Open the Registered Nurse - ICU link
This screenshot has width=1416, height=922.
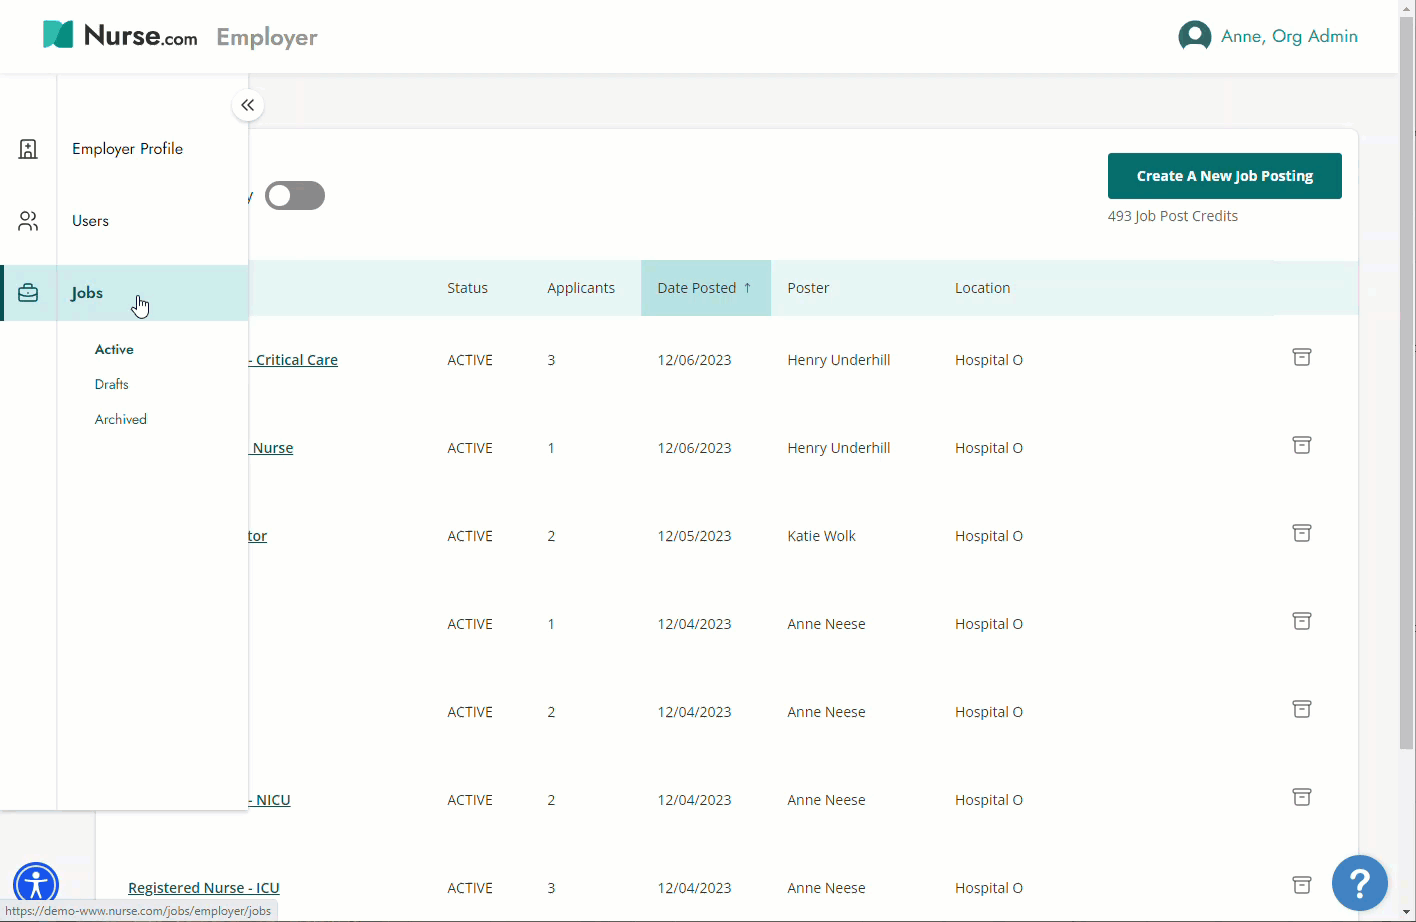[x=204, y=888]
